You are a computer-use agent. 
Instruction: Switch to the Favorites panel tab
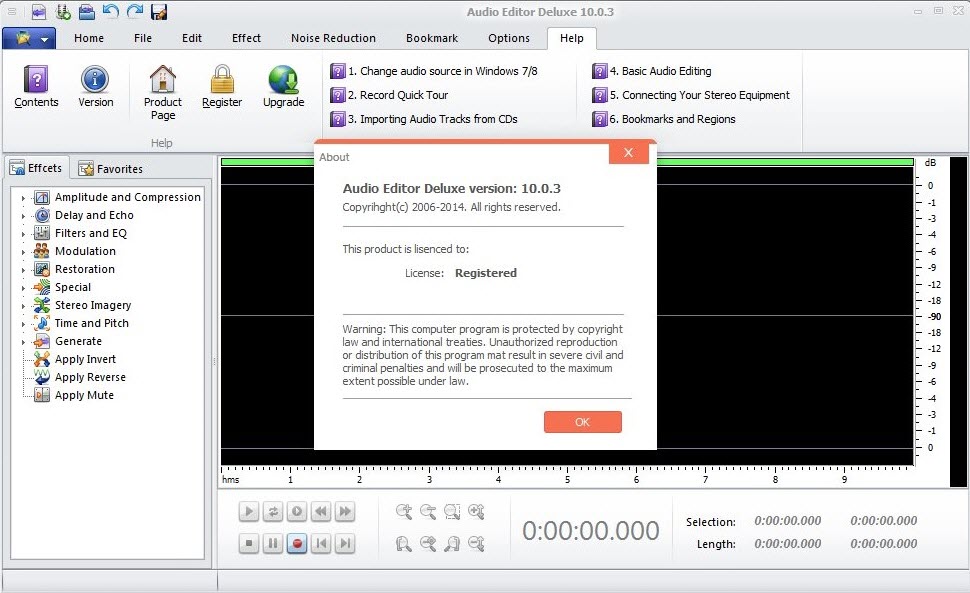[x=111, y=169]
